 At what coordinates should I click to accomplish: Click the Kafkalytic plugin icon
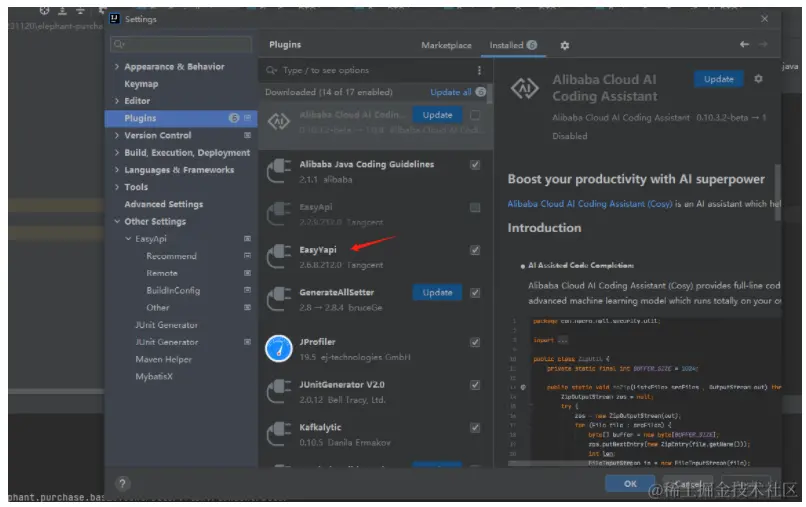point(279,434)
